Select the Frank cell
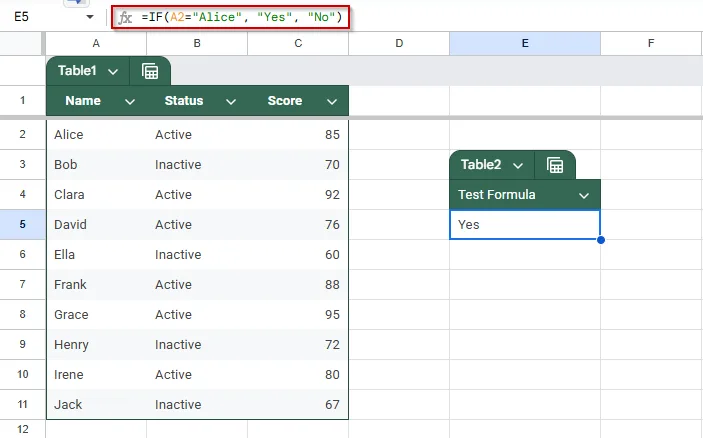The image size is (703, 438). (x=96, y=285)
